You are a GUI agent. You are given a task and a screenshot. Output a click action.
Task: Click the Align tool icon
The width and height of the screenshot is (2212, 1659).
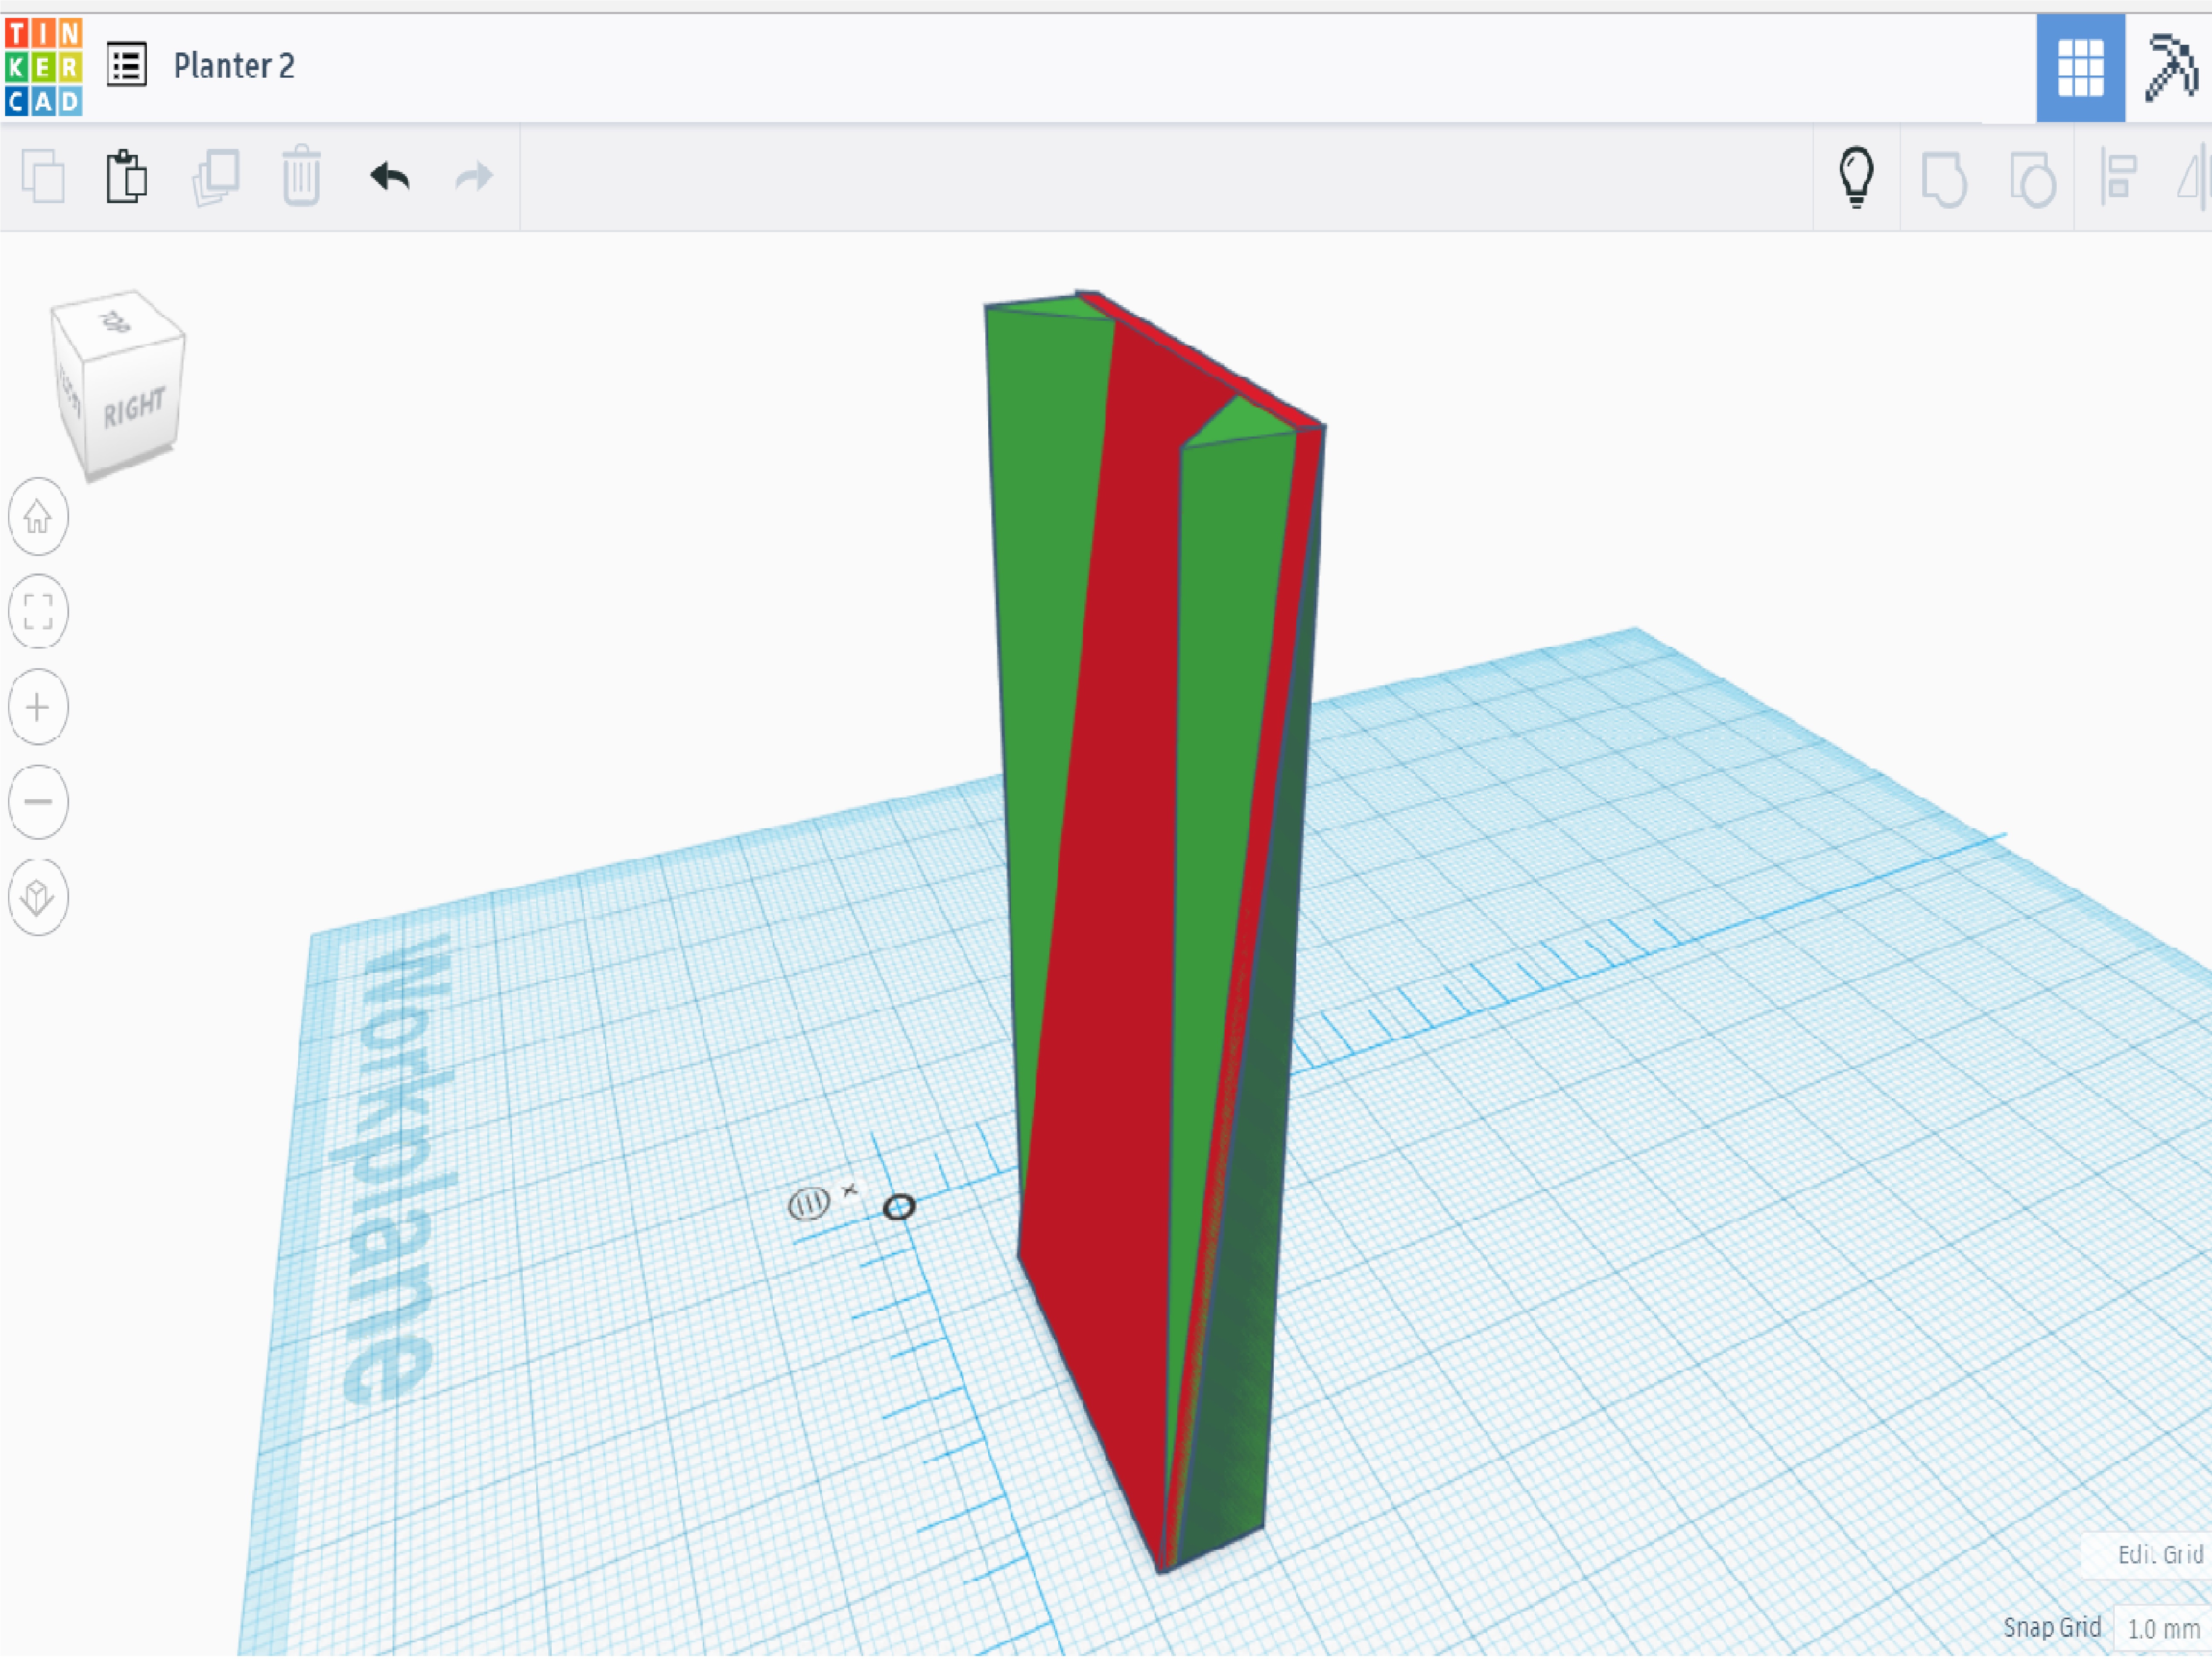click(x=2118, y=177)
